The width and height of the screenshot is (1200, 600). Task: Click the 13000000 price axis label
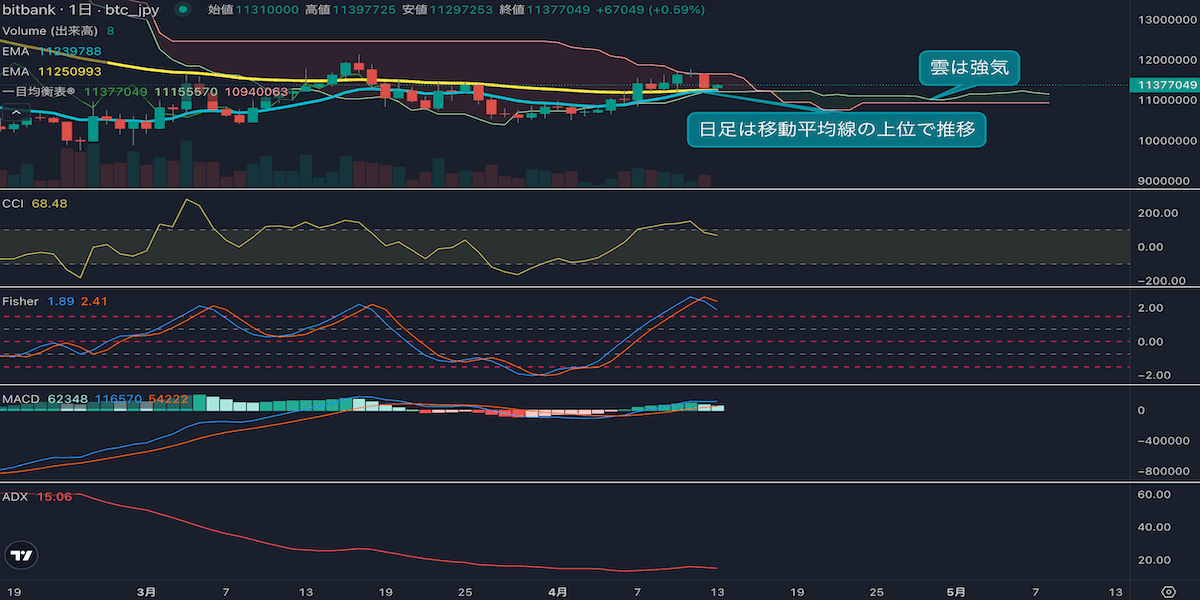[1163, 19]
